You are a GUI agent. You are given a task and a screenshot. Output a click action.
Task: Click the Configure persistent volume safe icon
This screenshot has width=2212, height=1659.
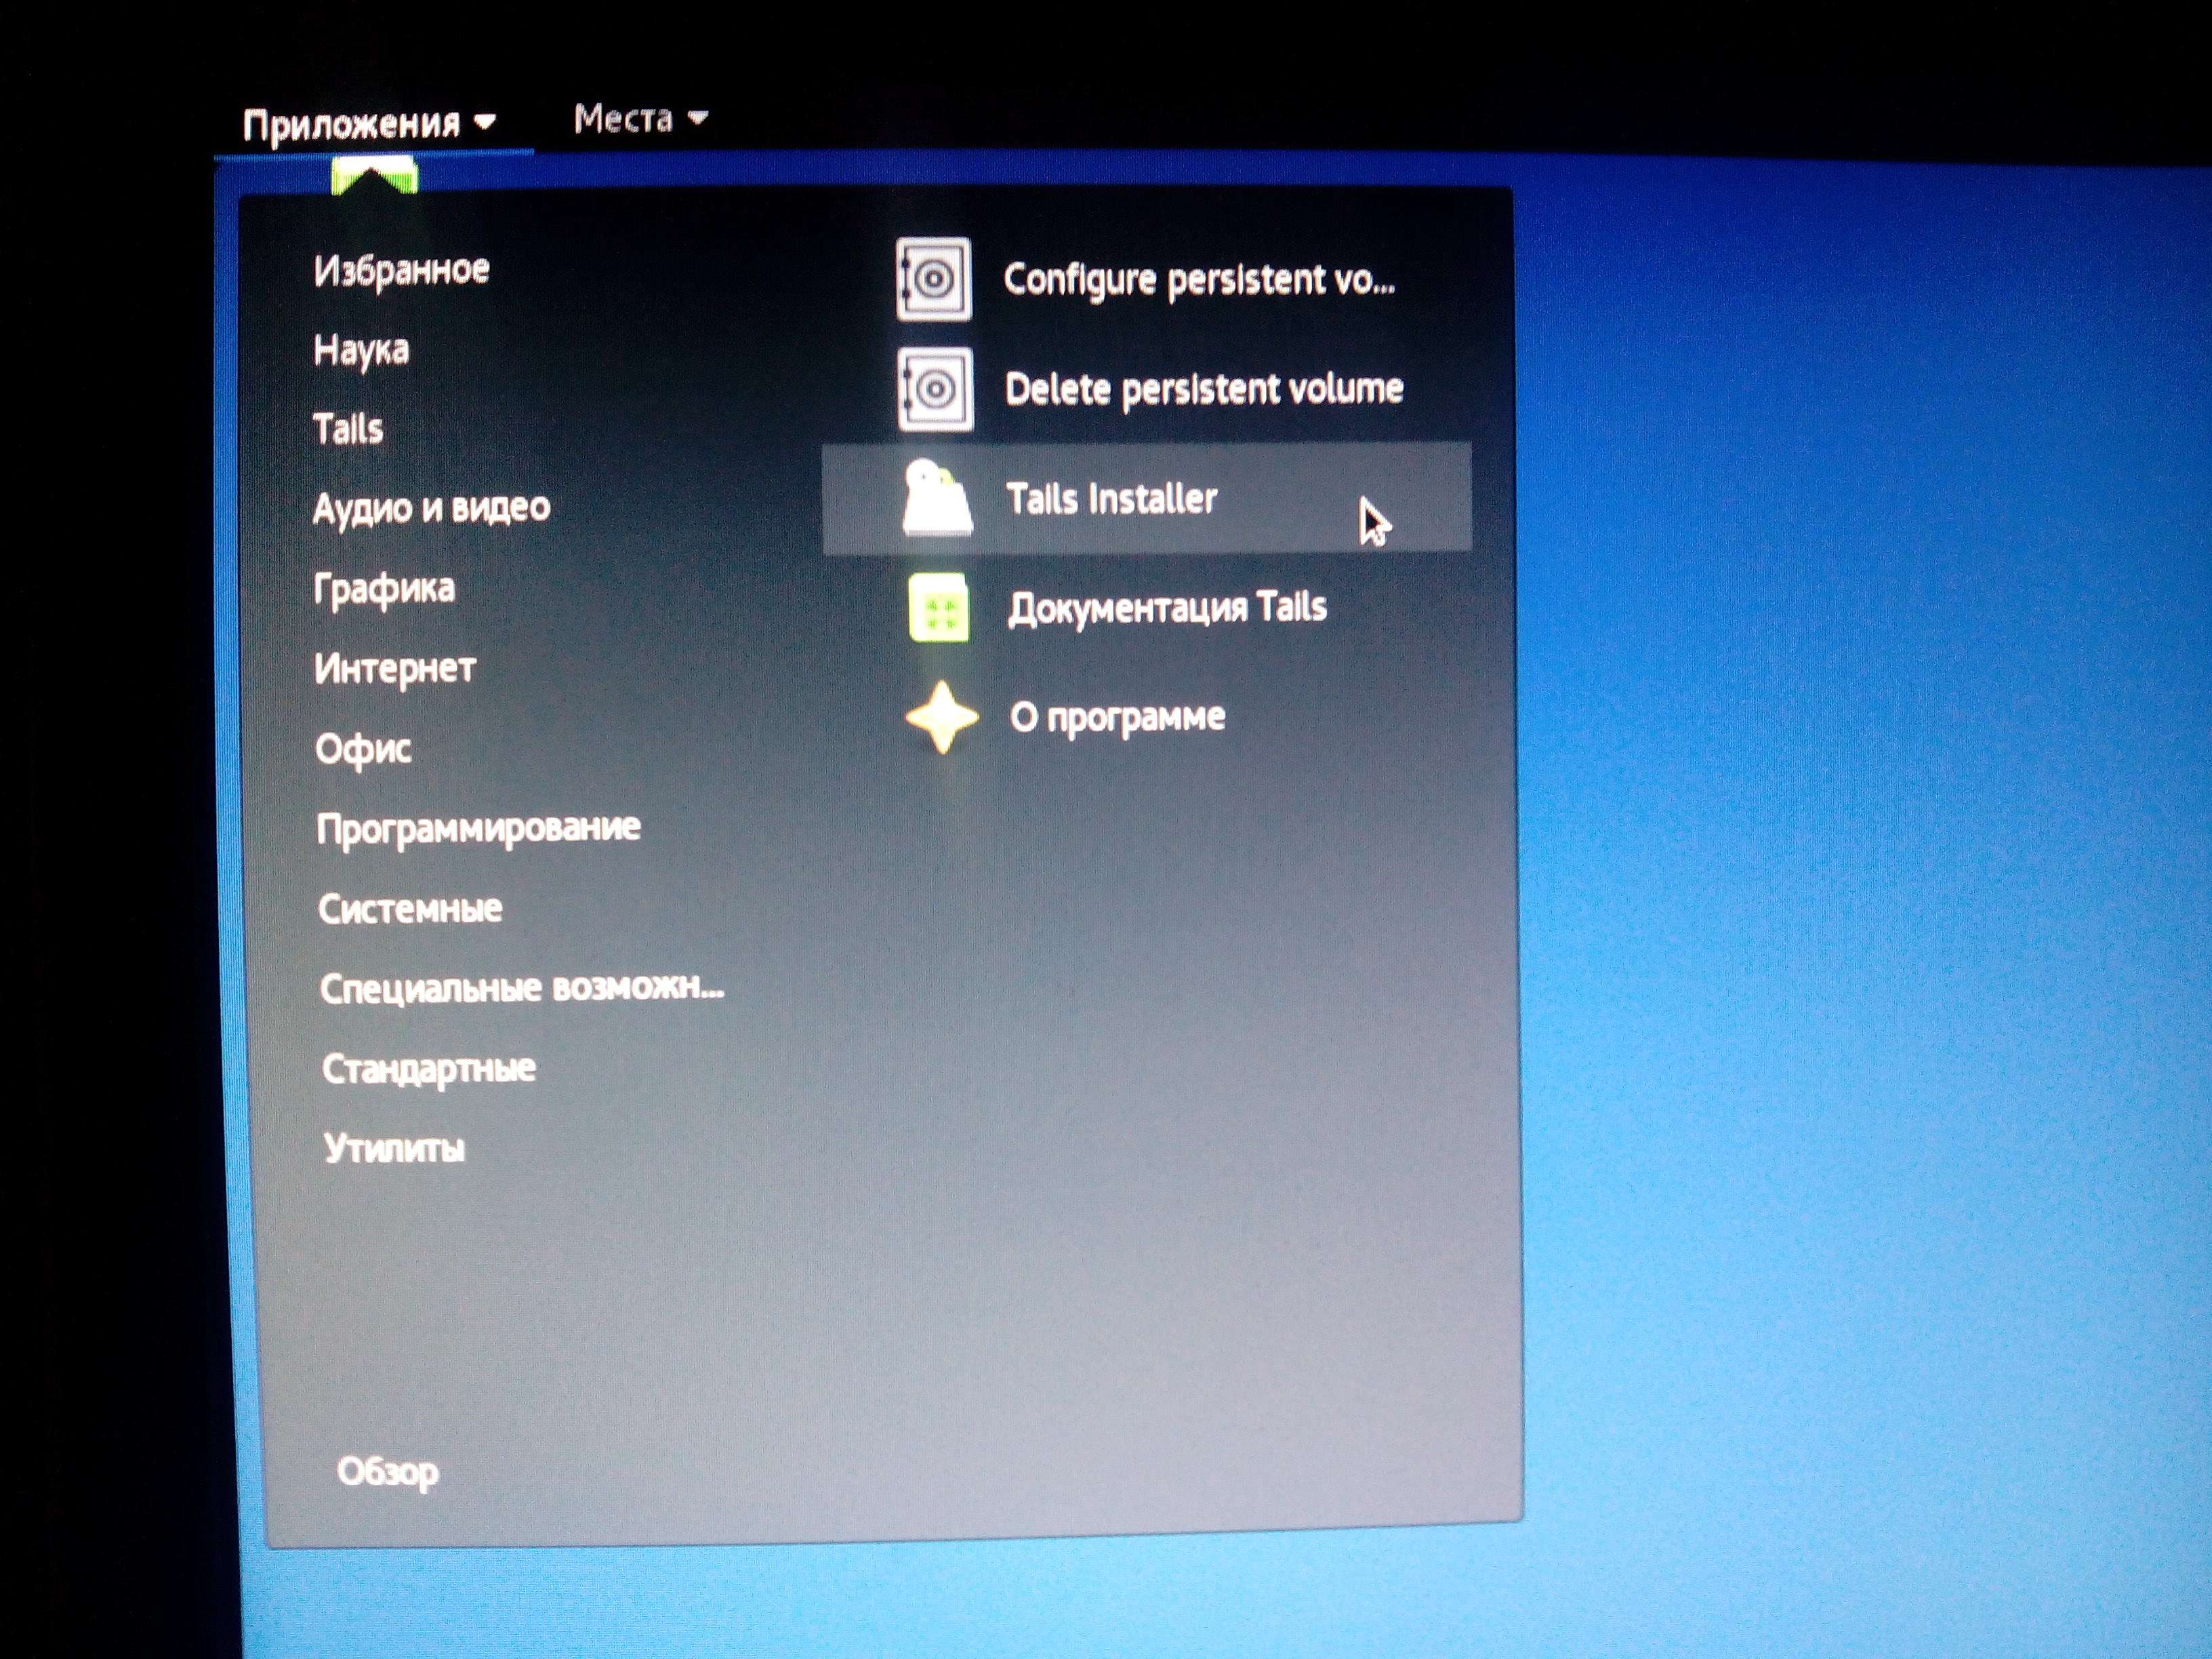pos(933,279)
